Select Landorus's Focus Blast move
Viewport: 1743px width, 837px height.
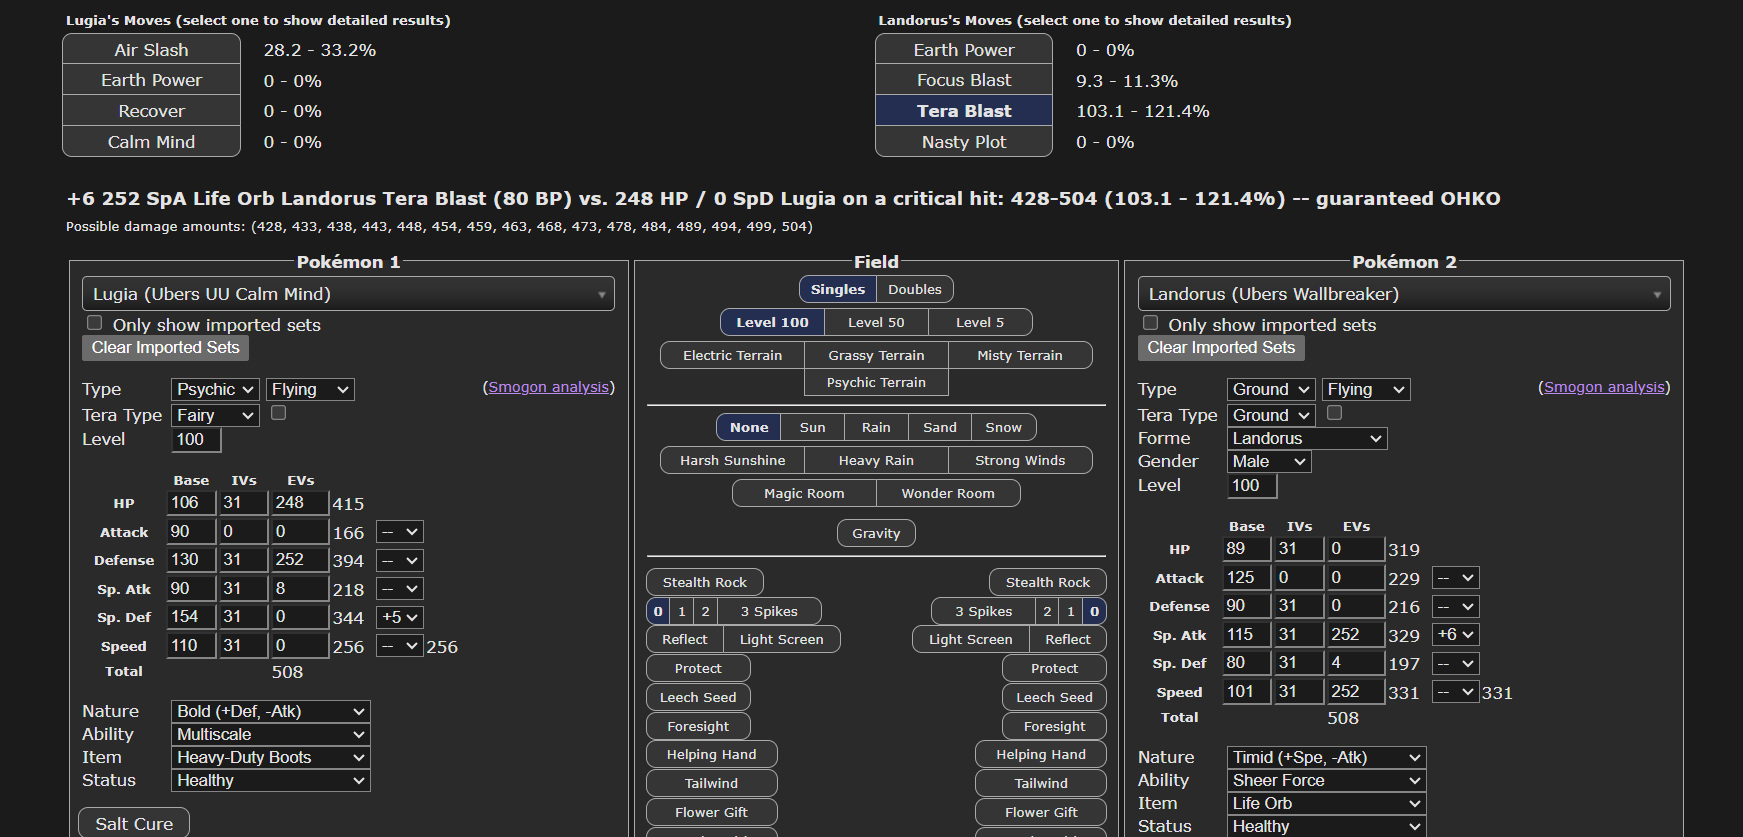tap(963, 80)
